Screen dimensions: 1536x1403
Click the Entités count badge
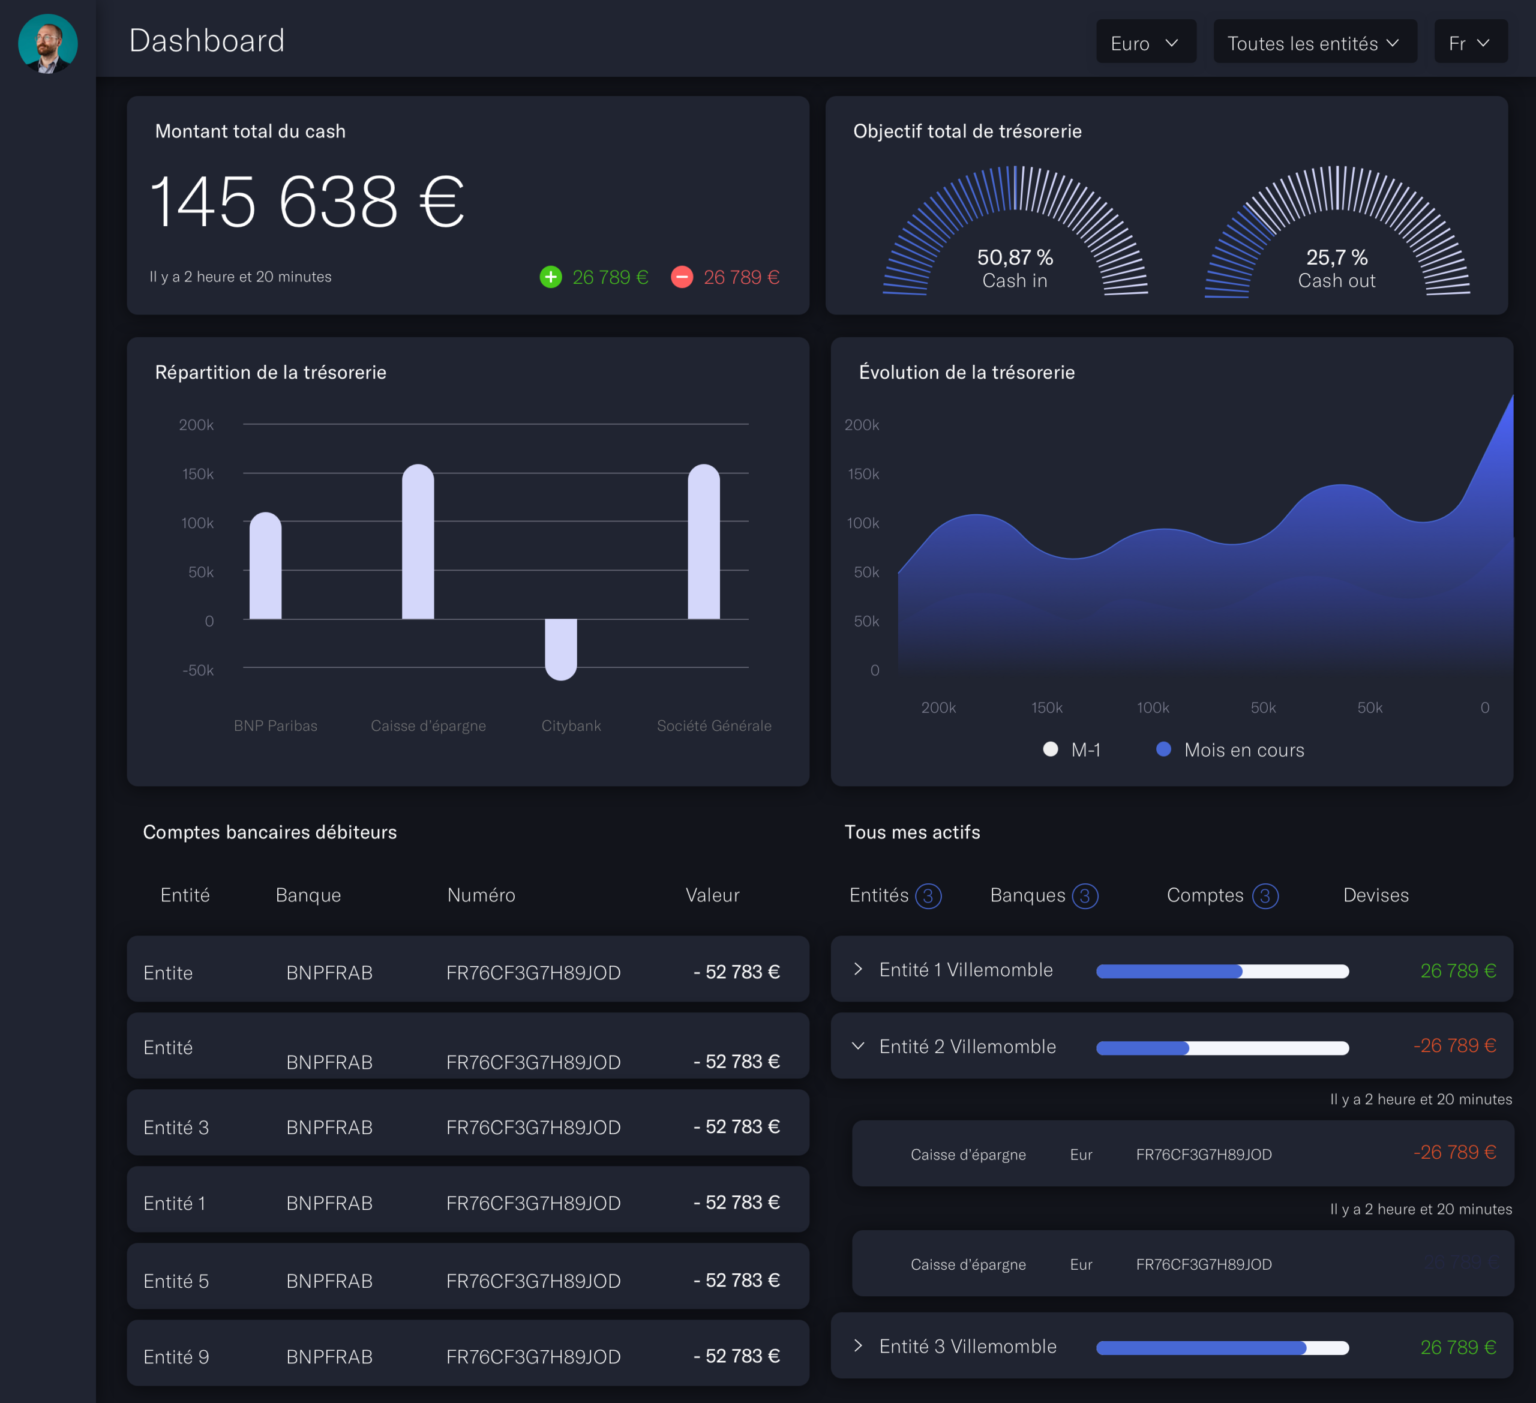click(928, 896)
